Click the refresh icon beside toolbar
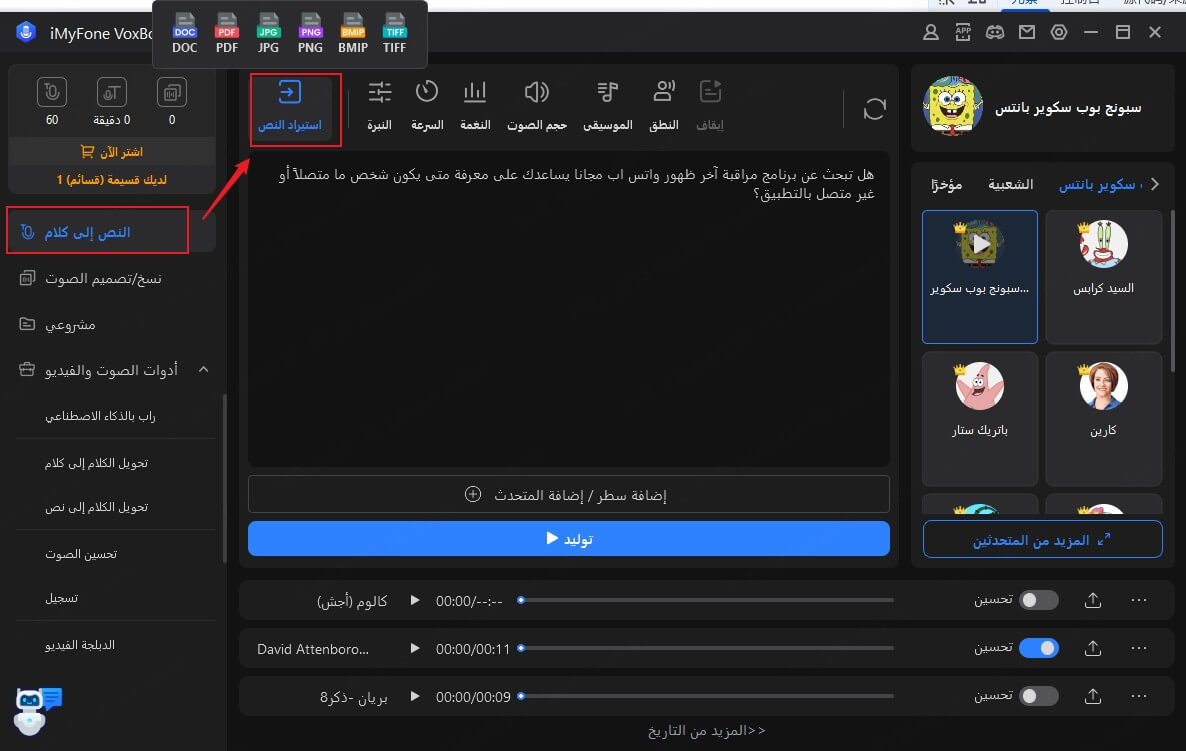Image resolution: width=1186 pixels, height=751 pixels. [x=874, y=110]
